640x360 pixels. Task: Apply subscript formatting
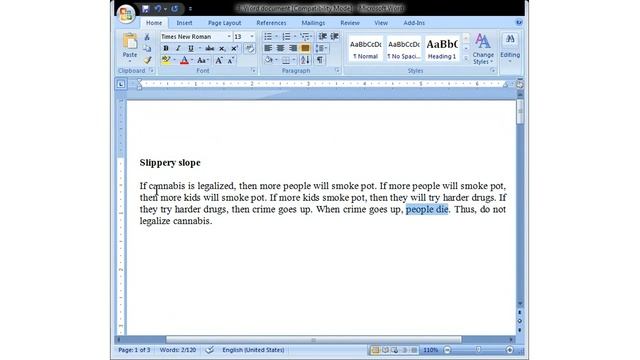(222, 49)
